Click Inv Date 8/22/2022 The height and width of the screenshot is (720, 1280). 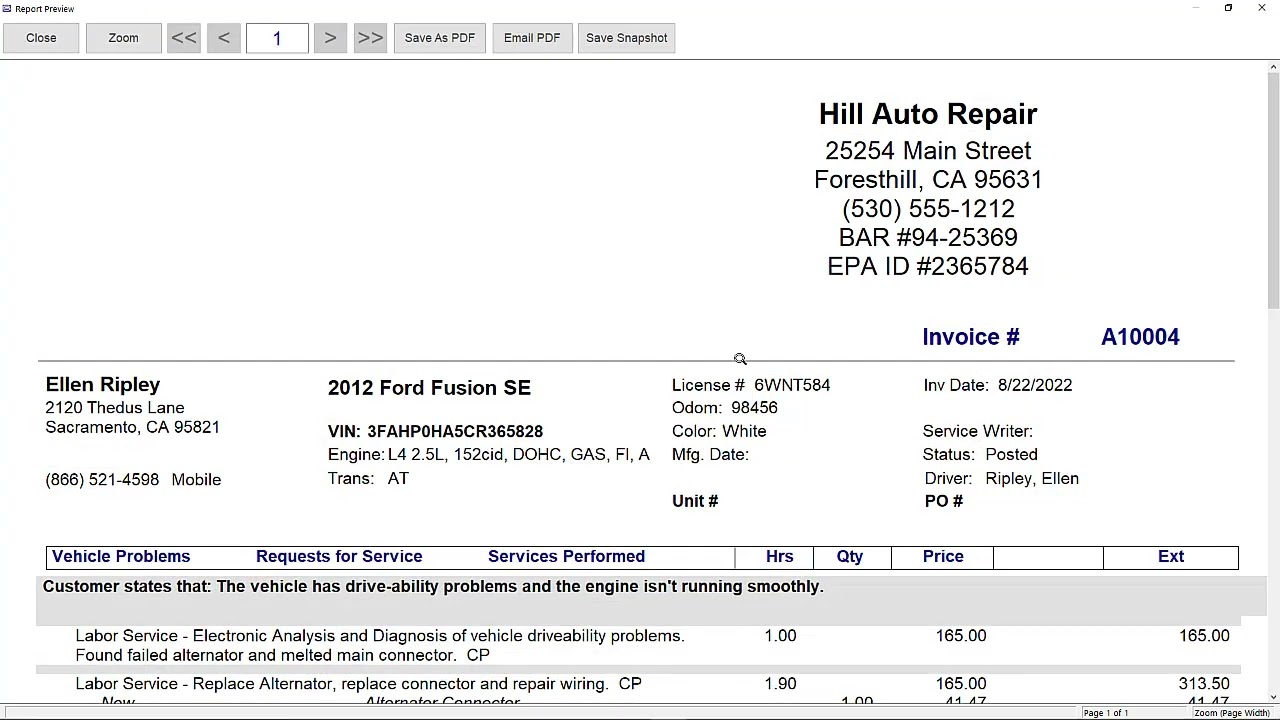click(x=998, y=385)
